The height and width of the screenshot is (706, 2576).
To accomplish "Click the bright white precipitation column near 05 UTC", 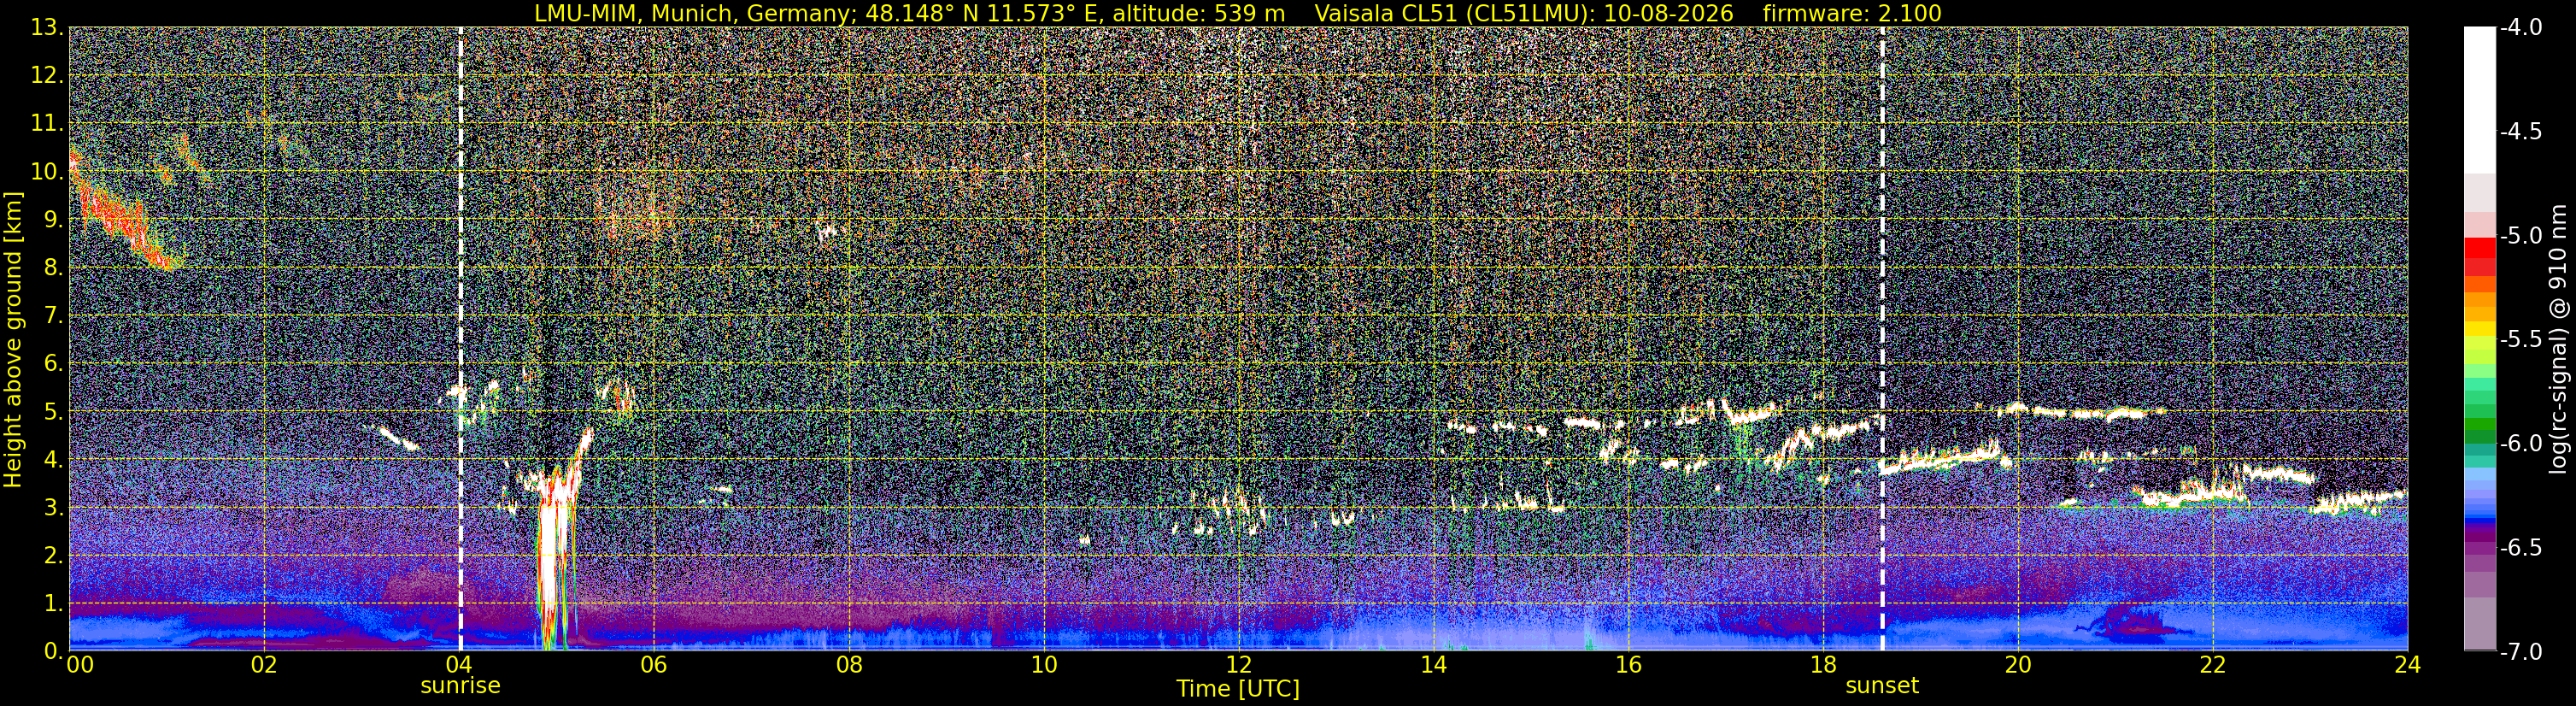I will [x=553, y=560].
